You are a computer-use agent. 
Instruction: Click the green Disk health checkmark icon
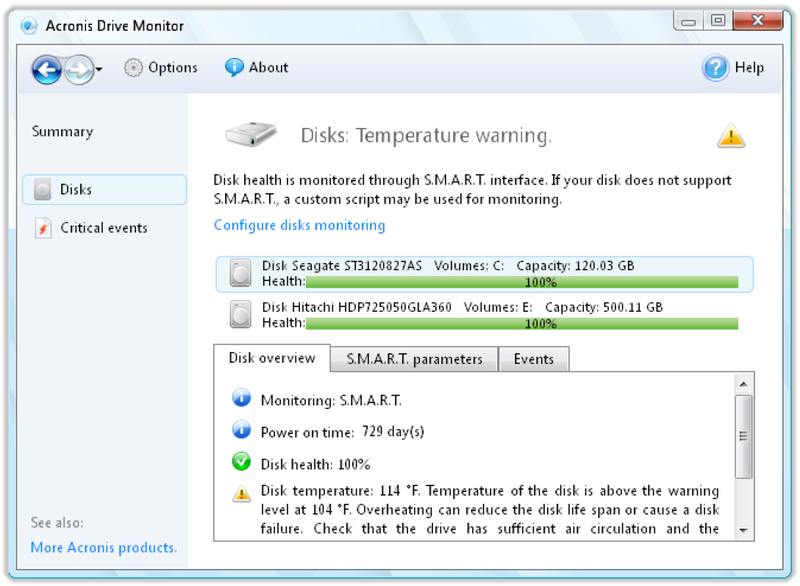click(x=241, y=462)
